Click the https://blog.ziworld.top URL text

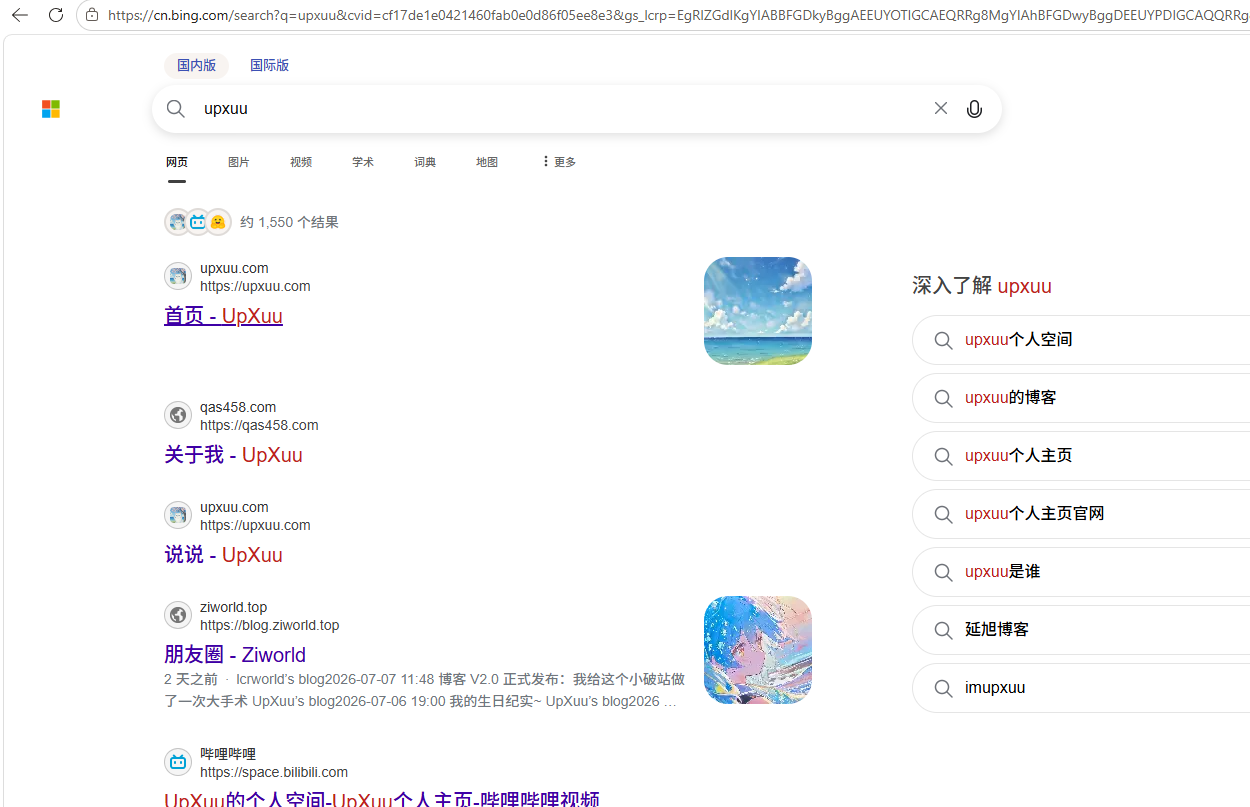coord(269,625)
